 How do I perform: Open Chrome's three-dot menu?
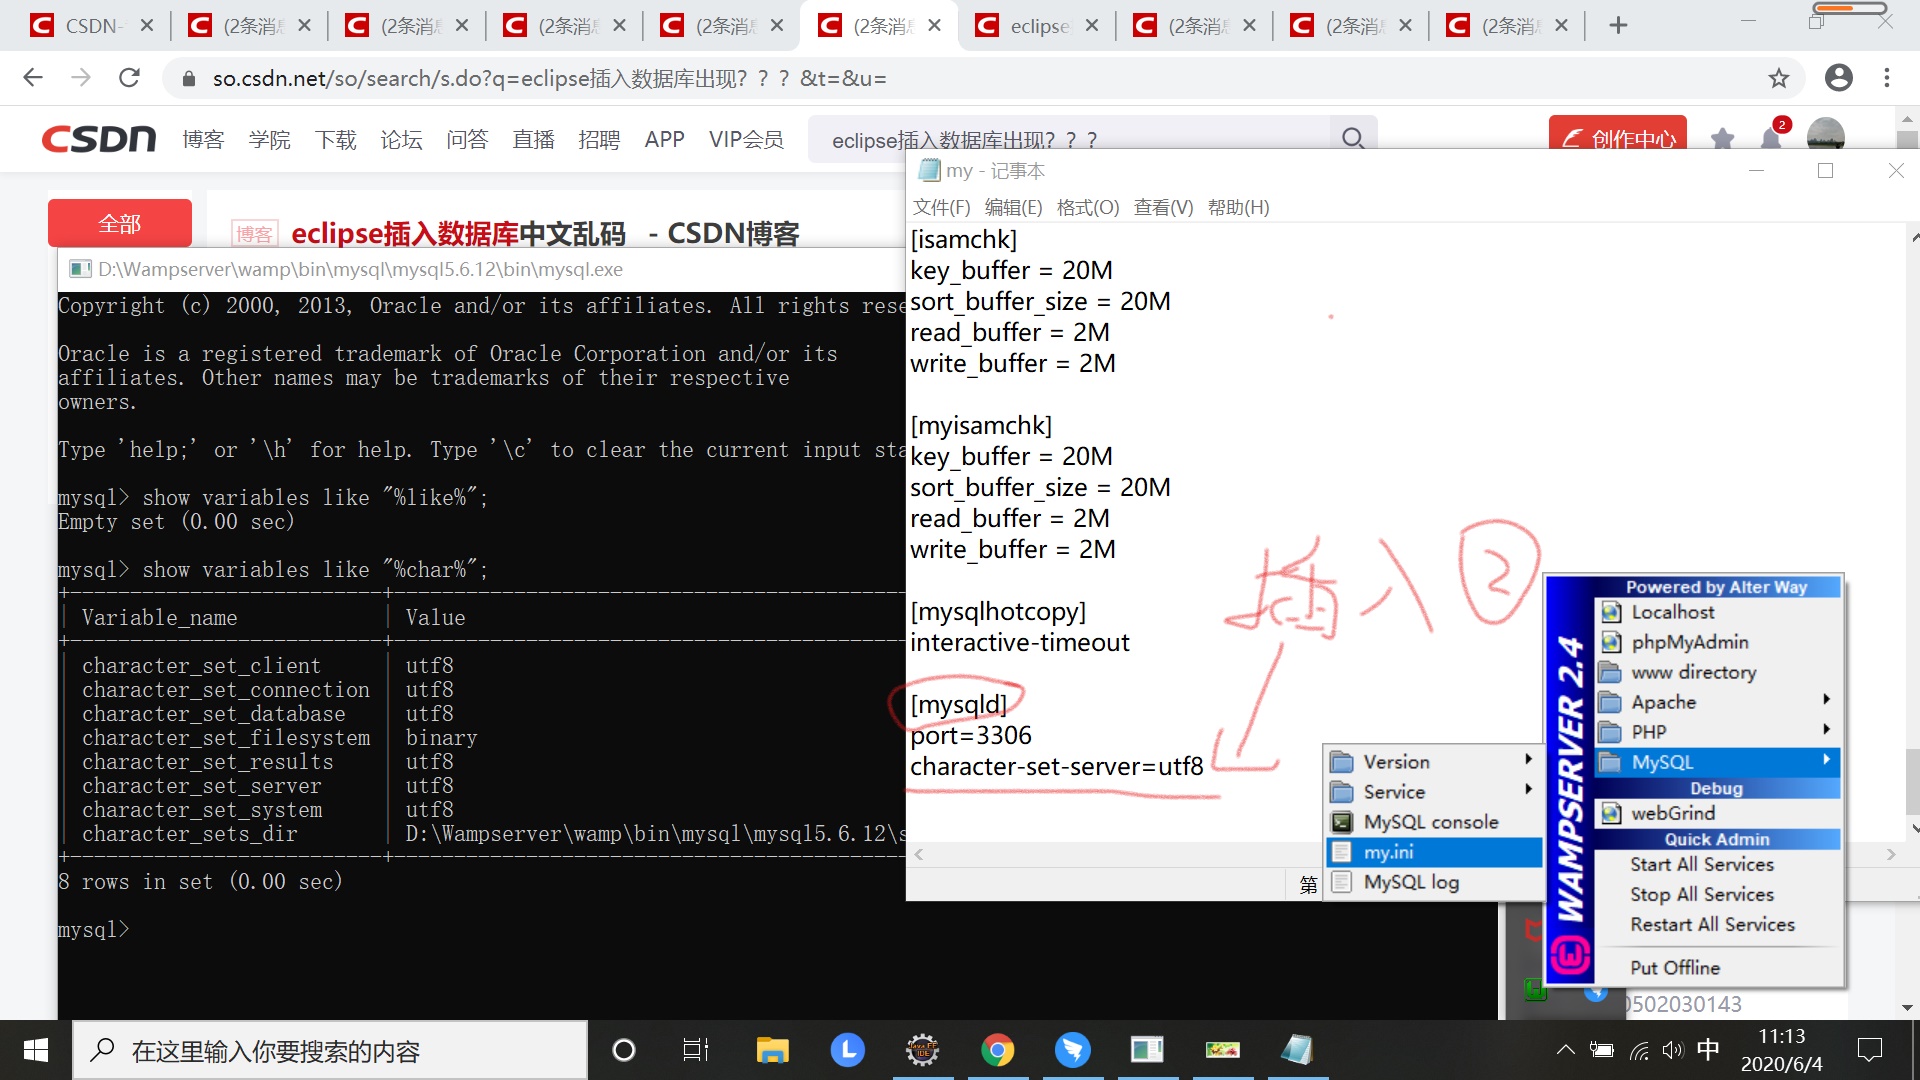point(1887,78)
